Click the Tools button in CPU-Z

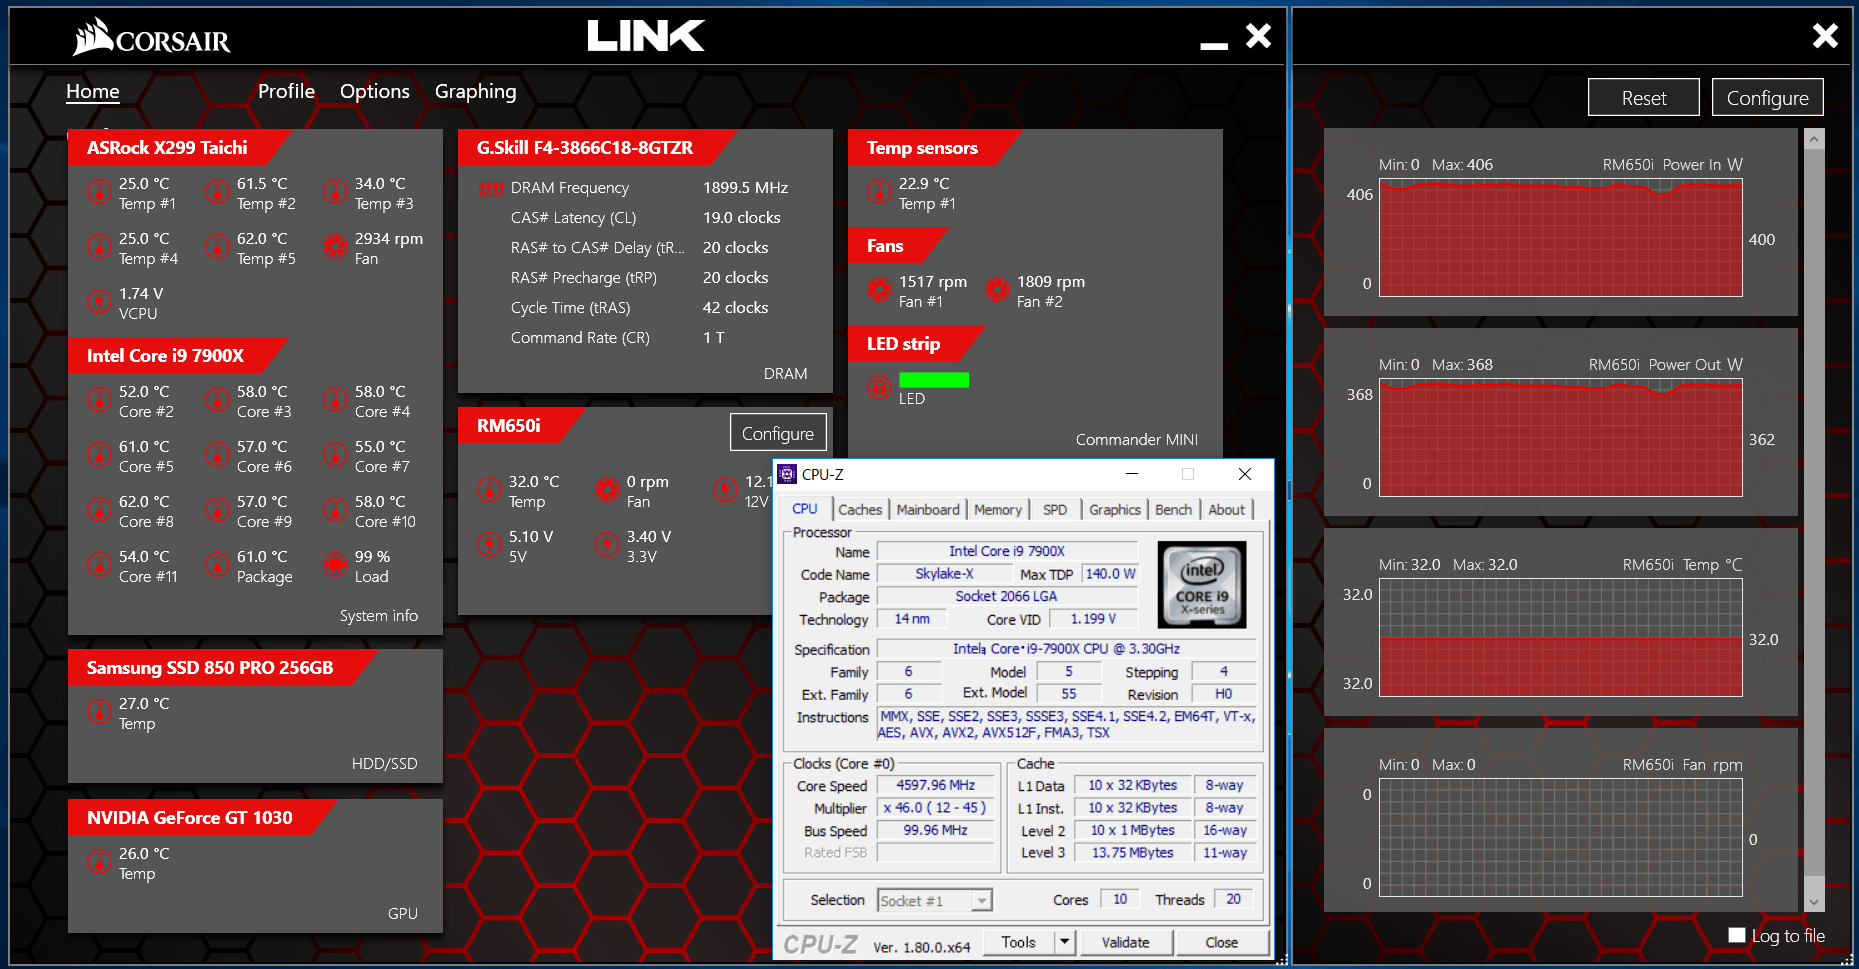1018,942
